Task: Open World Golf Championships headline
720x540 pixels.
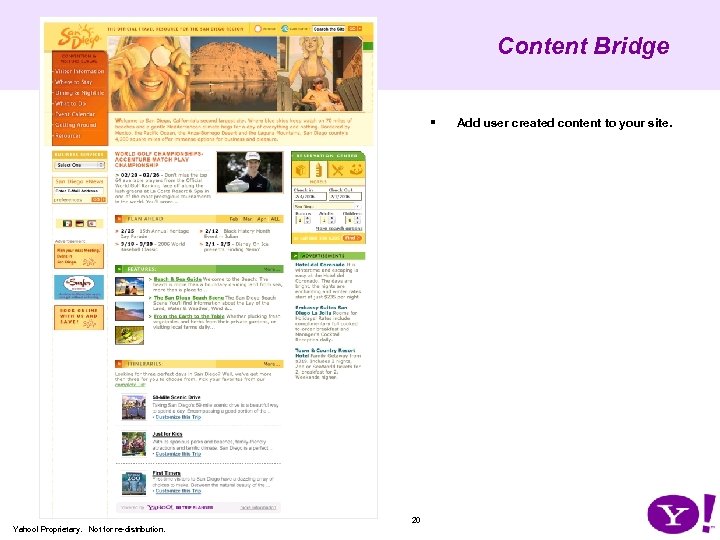Action: (159, 159)
